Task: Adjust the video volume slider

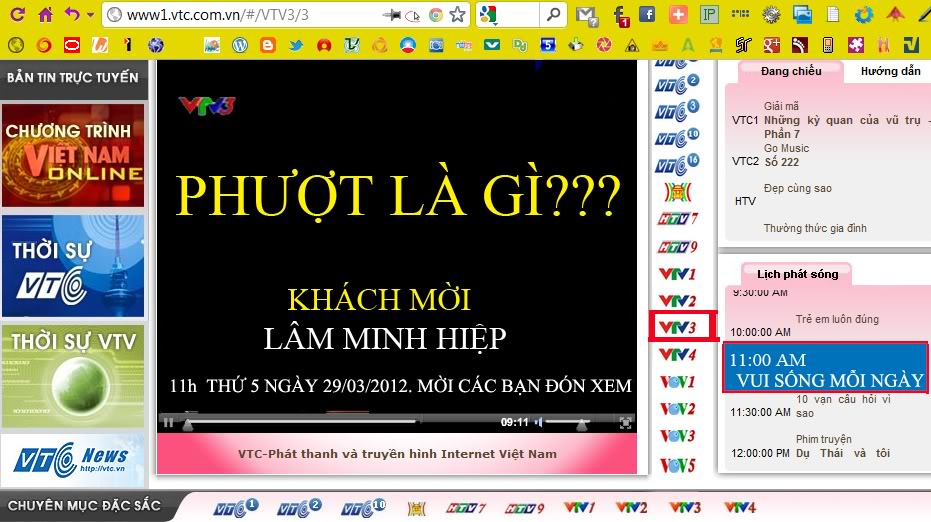Action: [567, 422]
